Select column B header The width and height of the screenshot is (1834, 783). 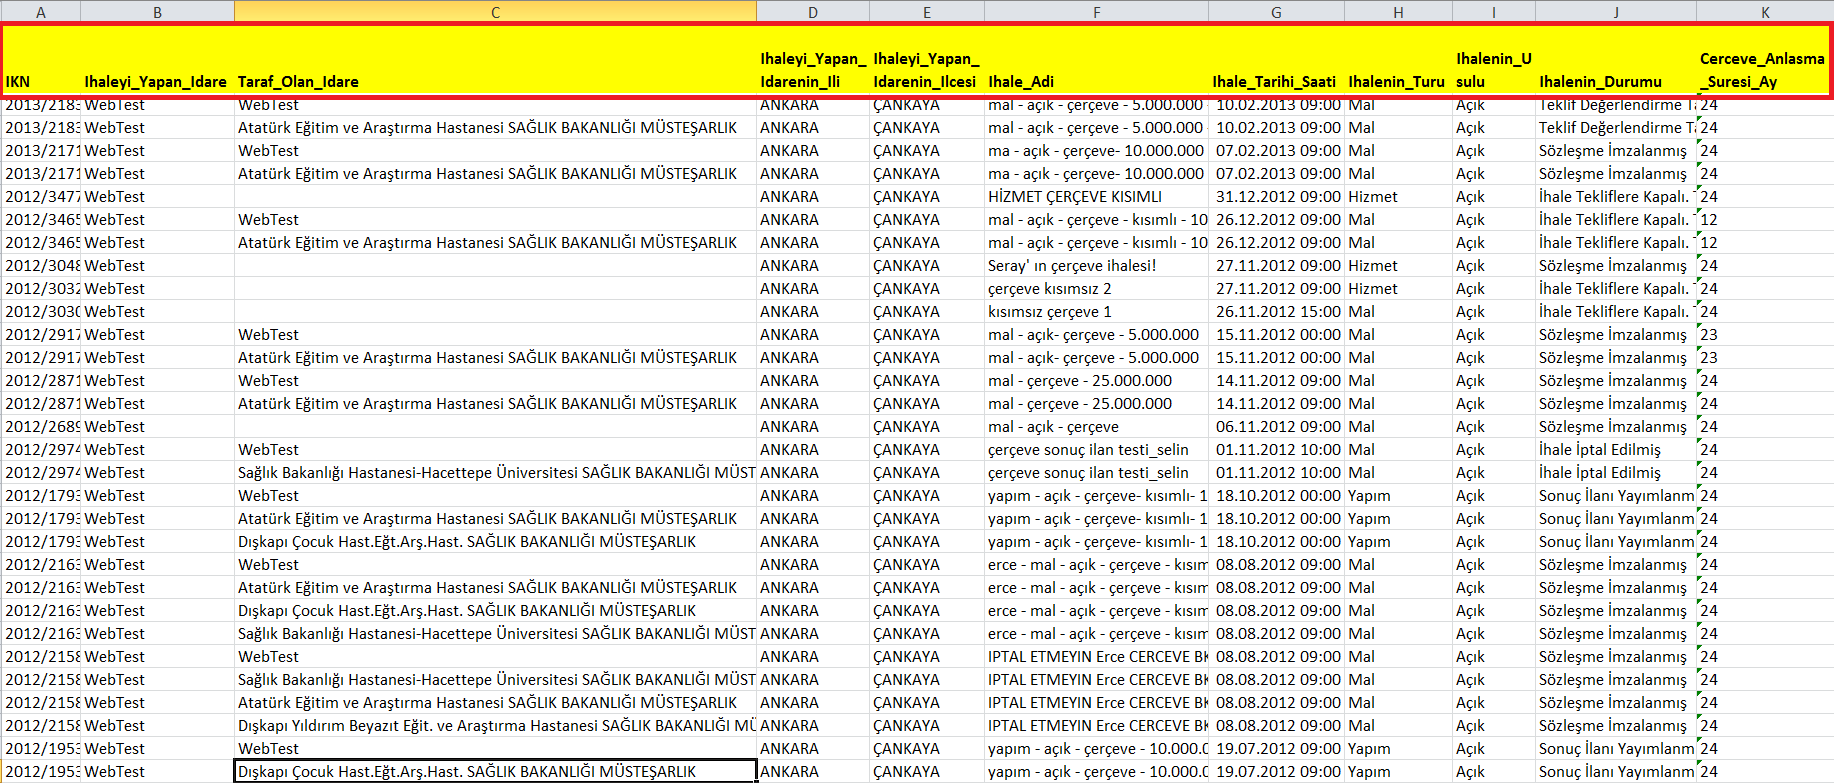(x=157, y=11)
